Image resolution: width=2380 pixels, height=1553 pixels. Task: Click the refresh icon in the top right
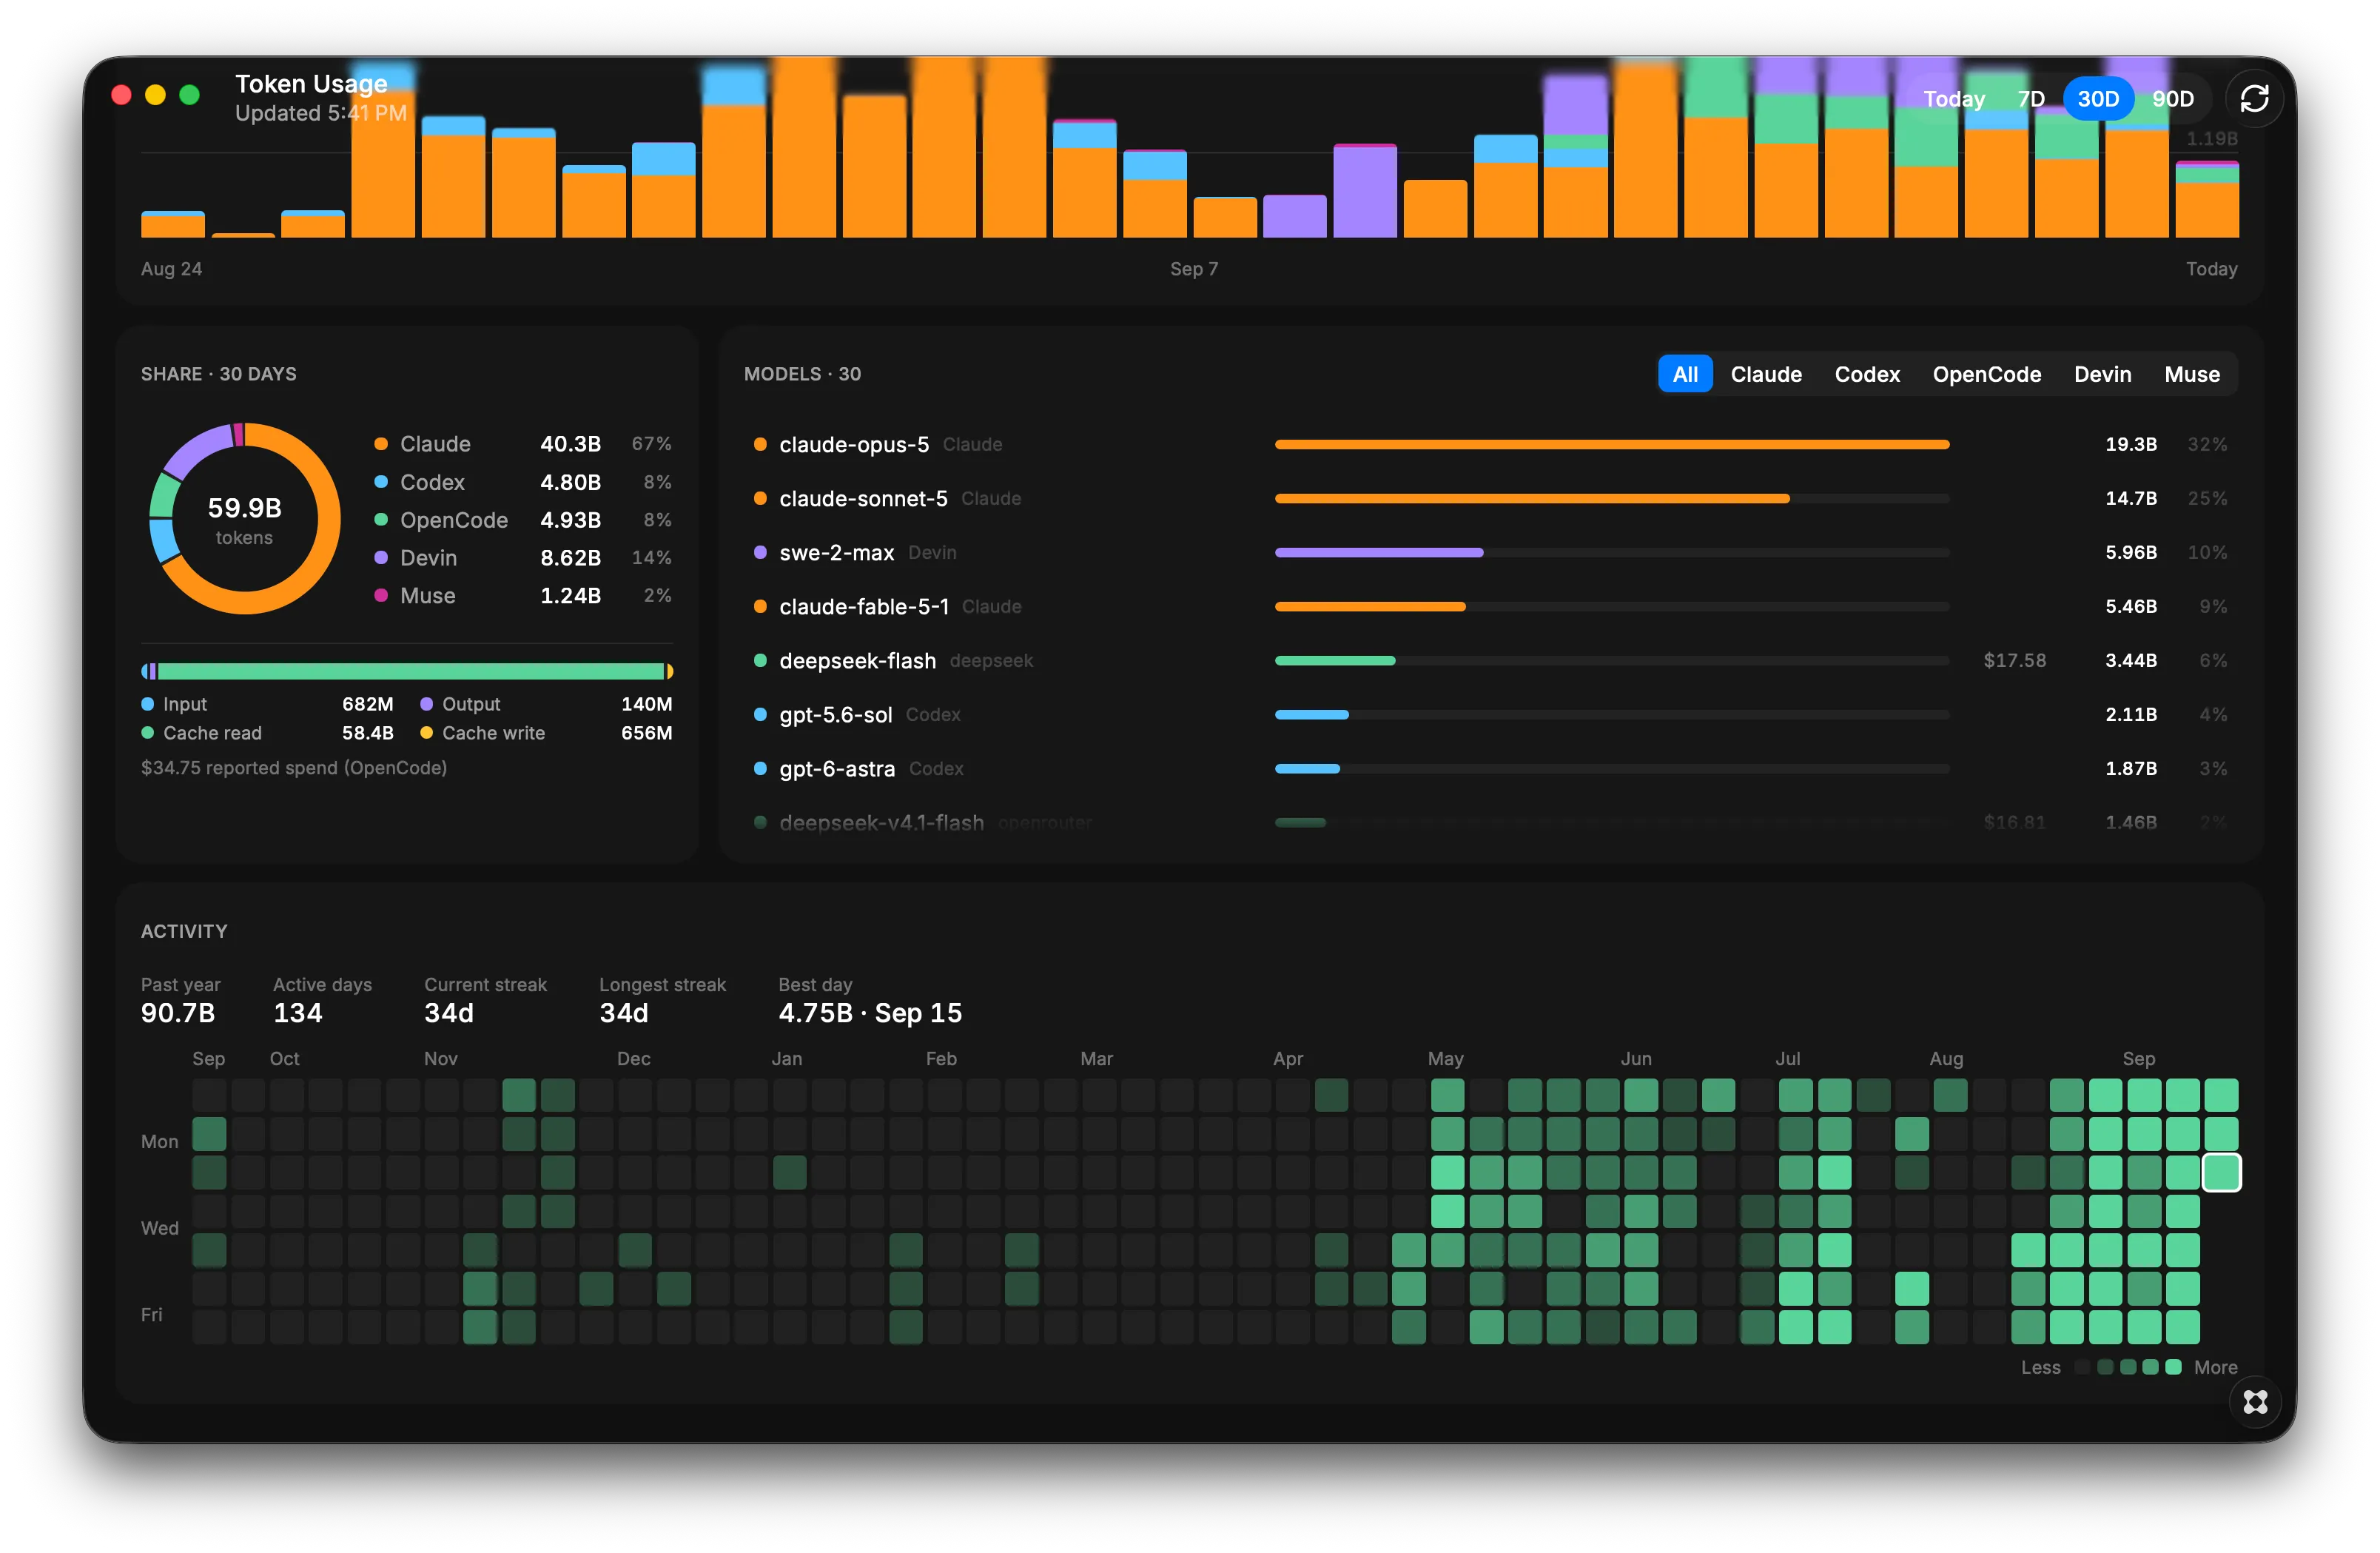pyautogui.click(x=2254, y=98)
